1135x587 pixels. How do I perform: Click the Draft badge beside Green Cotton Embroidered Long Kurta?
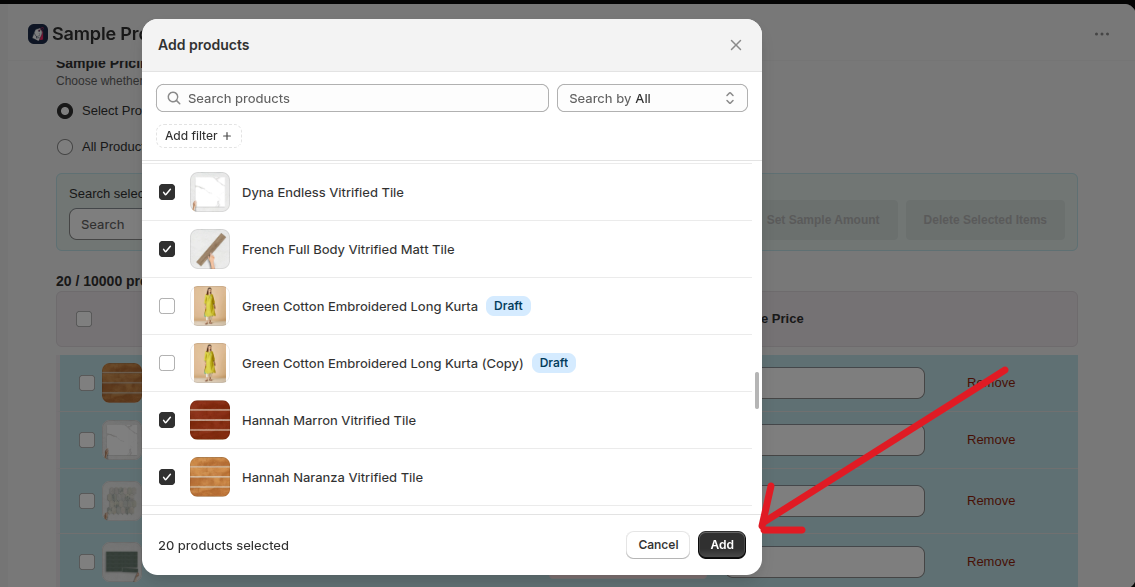tap(508, 306)
